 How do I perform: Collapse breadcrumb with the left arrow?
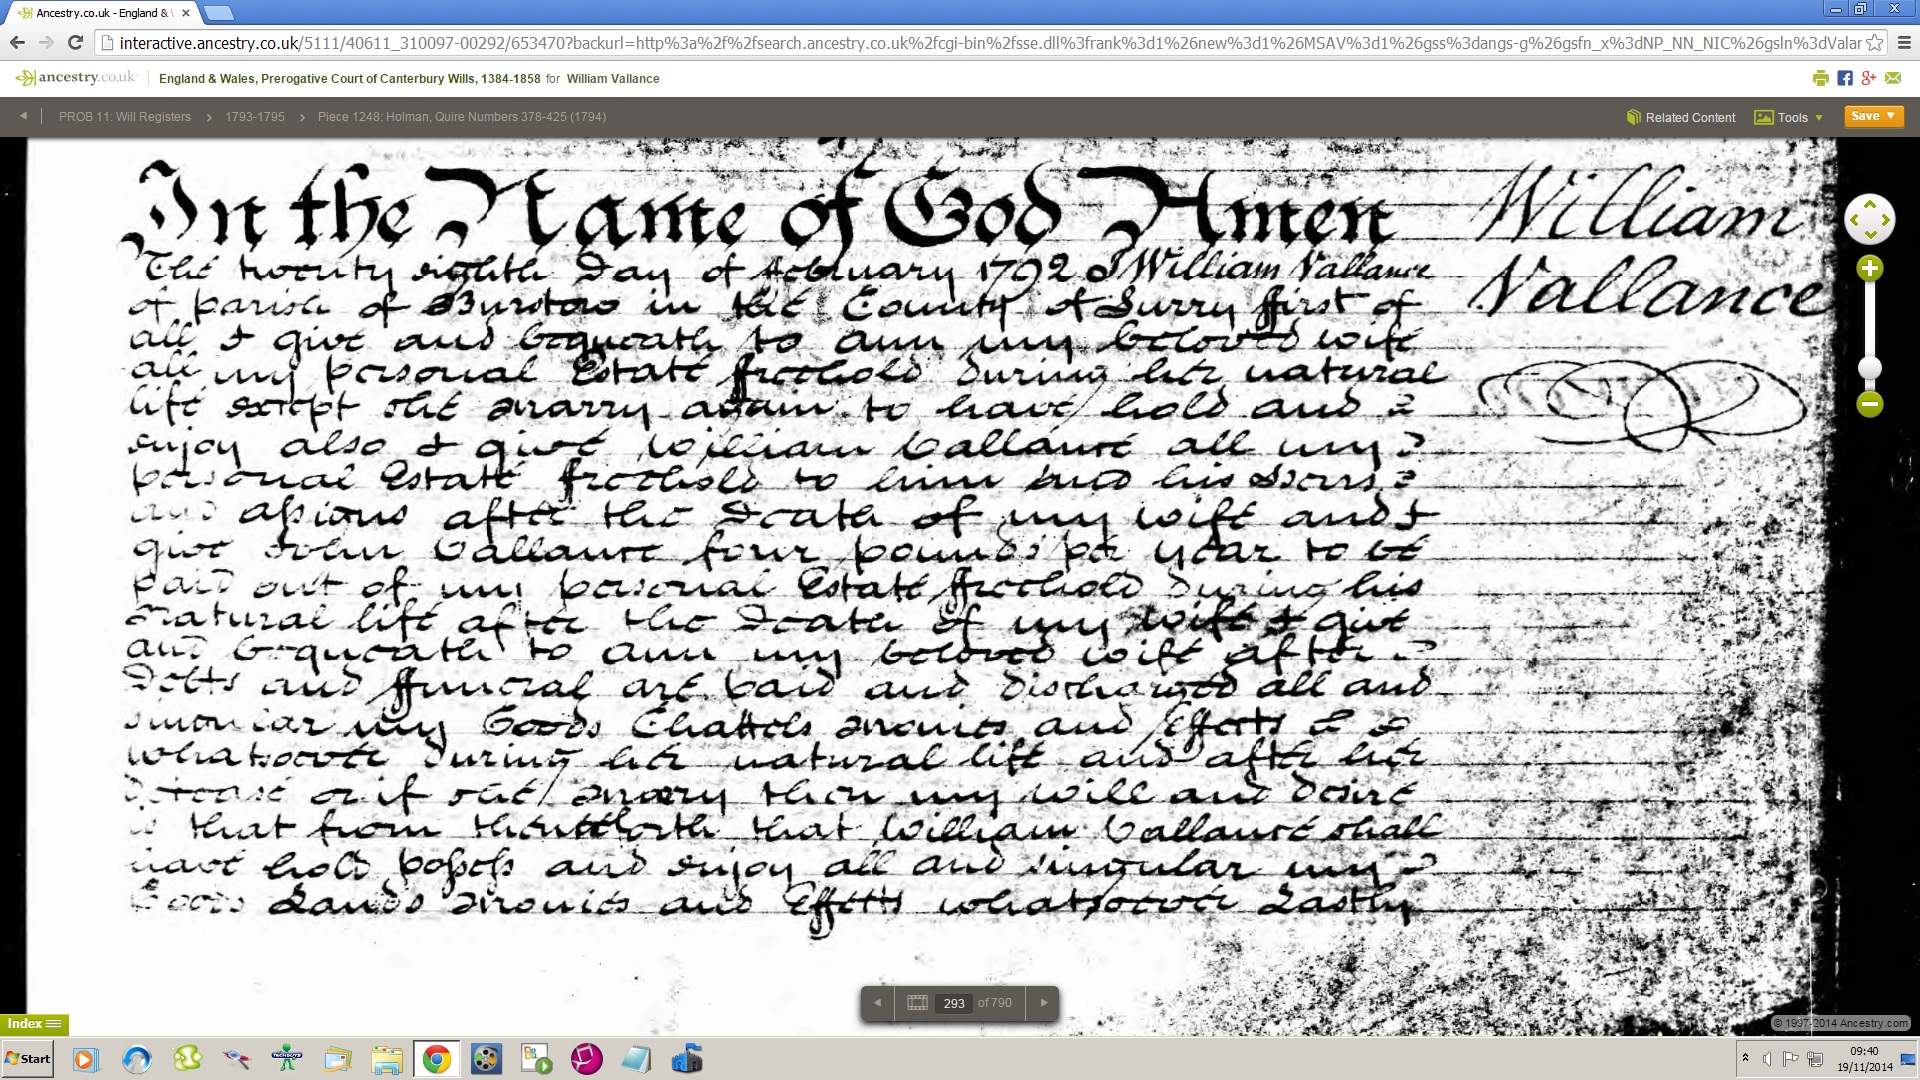point(23,116)
